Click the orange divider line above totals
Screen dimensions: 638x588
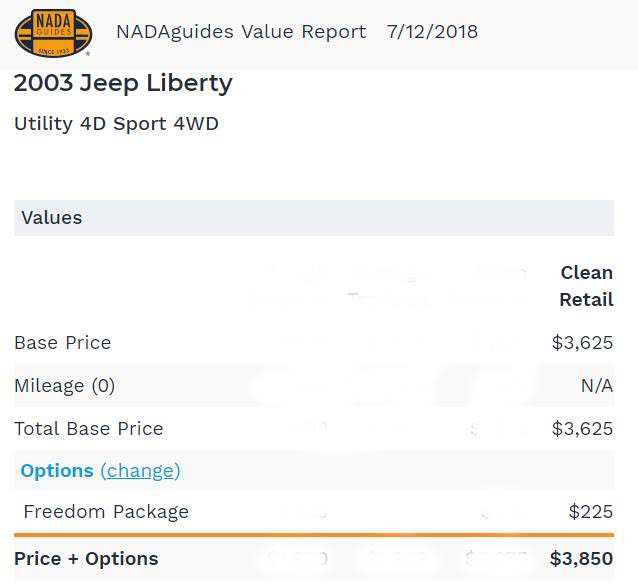pyautogui.click(x=314, y=535)
